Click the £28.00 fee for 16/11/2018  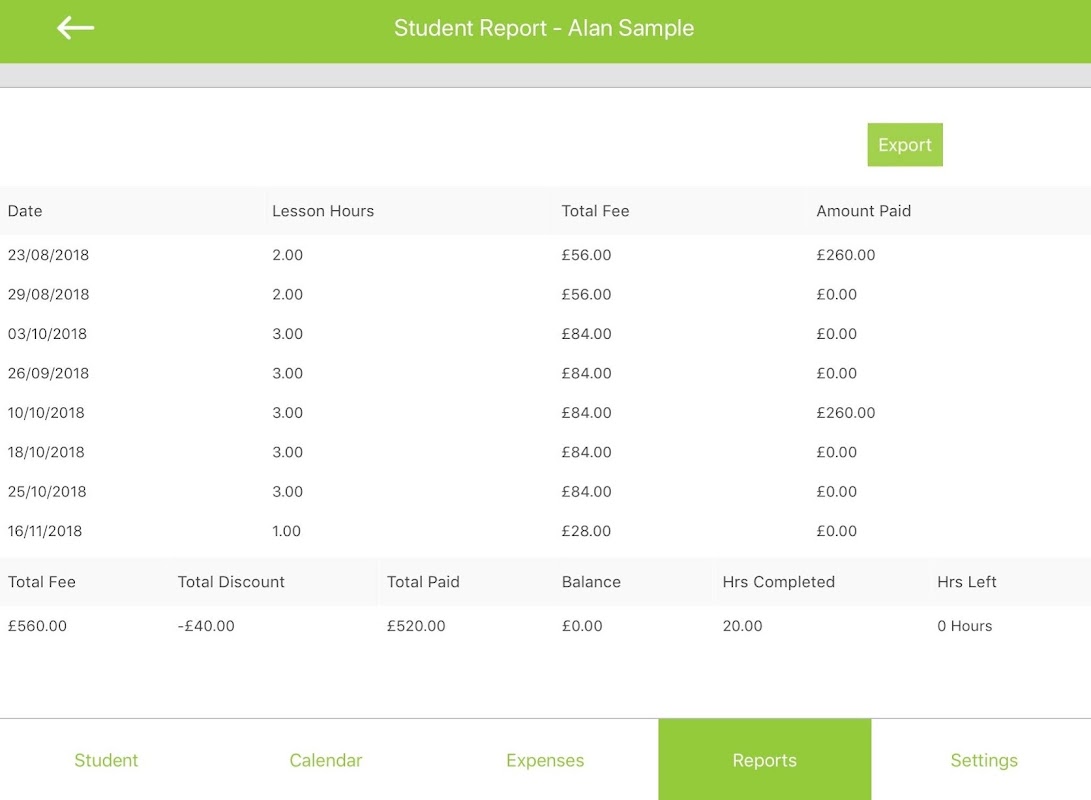(x=586, y=531)
